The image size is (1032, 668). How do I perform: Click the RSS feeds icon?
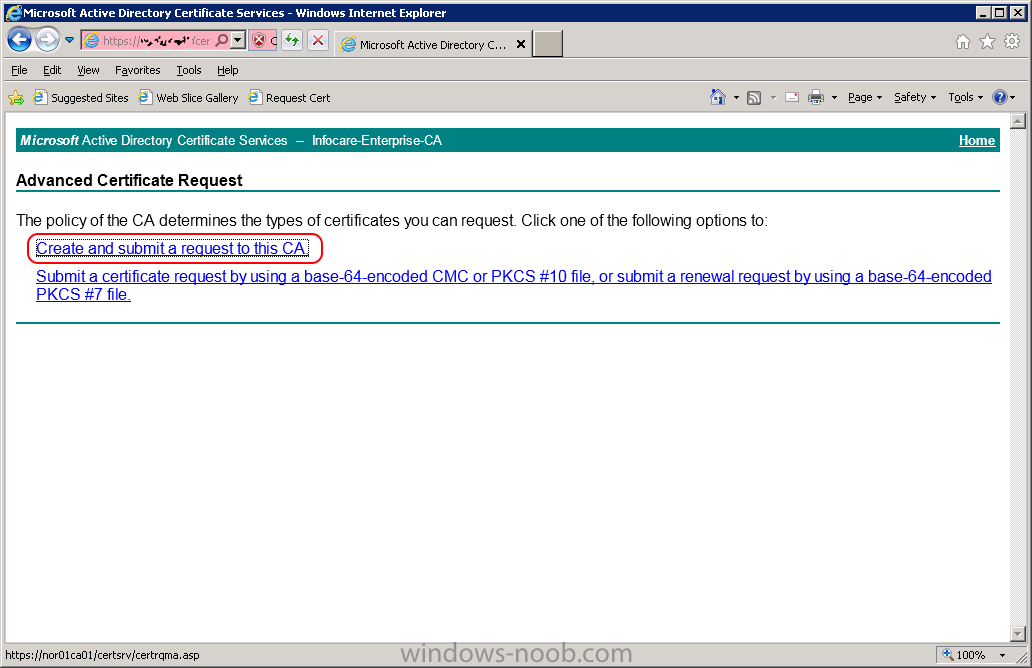pos(754,97)
